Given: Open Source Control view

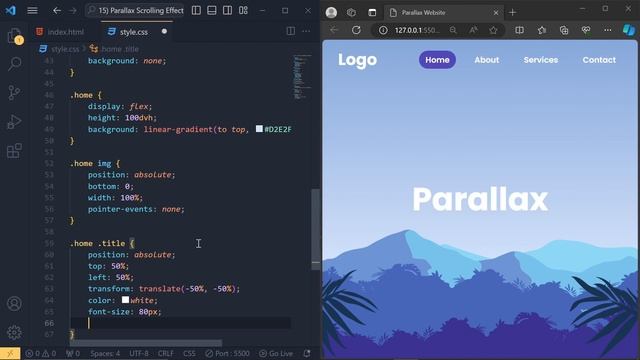Looking at the screenshot, I should pyautogui.click(x=14, y=93).
